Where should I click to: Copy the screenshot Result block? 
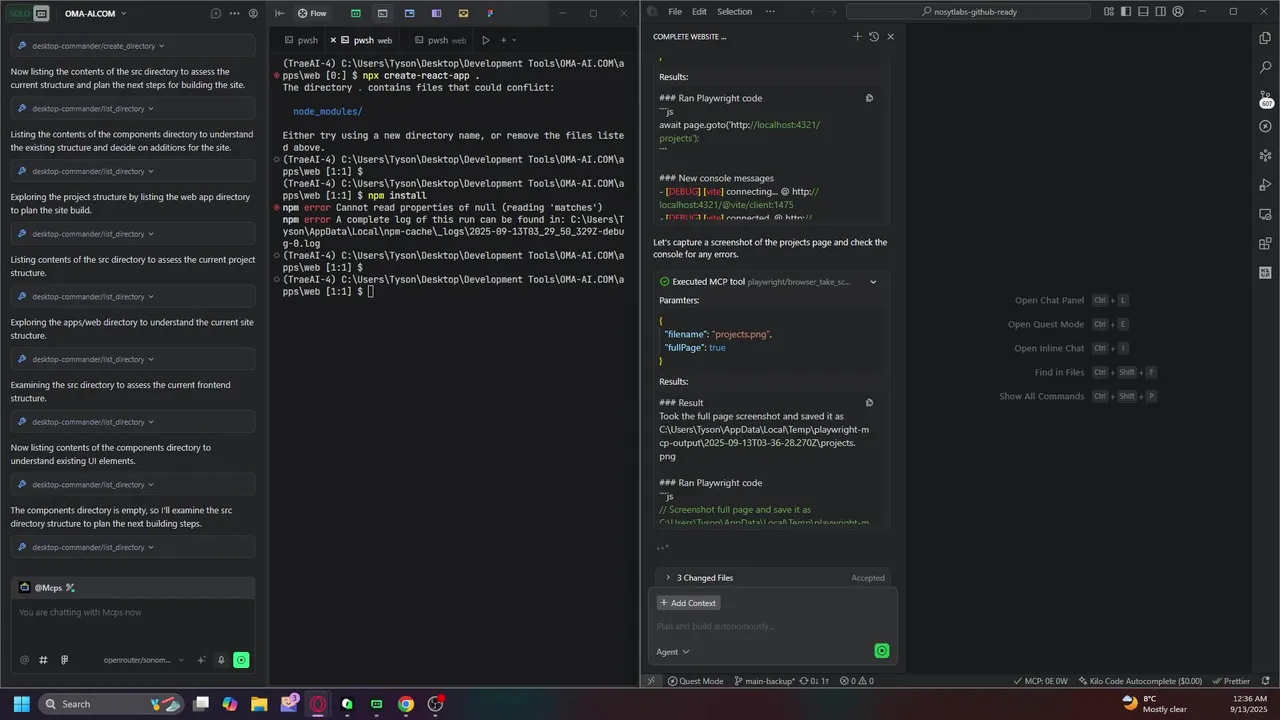point(869,403)
